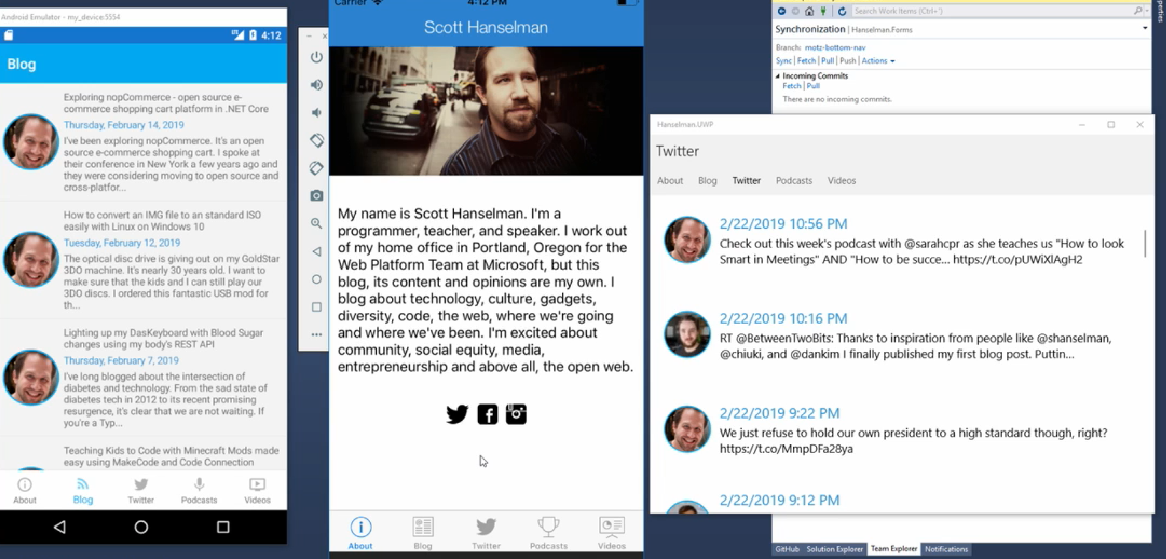Image resolution: width=1166 pixels, height=559 pixels.
Task: Select the iOS app Podcasts tab
Action: click(549, 533)
